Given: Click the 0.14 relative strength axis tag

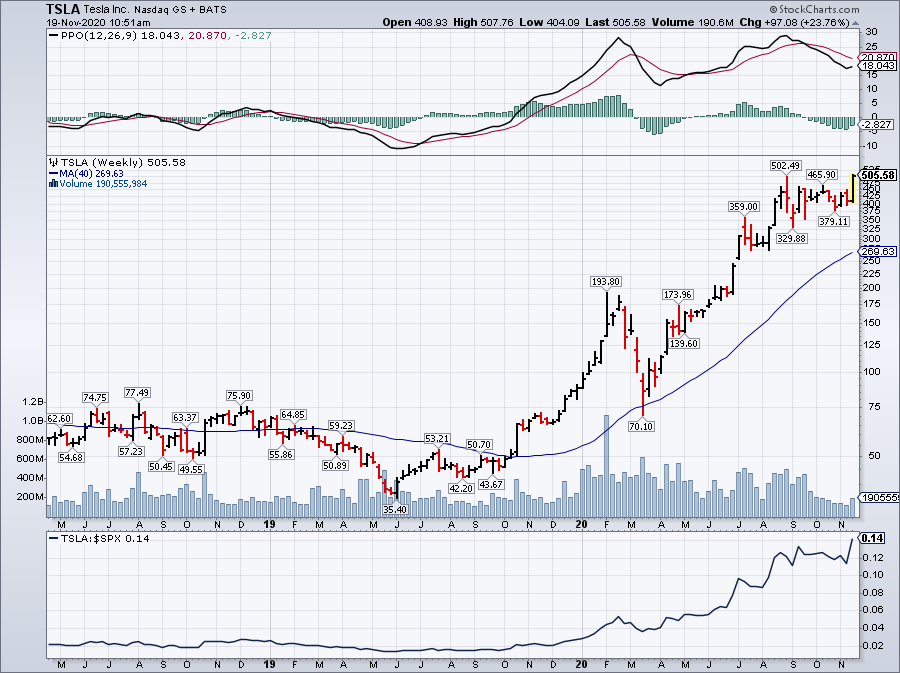Looking at the screenshot, I should tap(873, 538).
